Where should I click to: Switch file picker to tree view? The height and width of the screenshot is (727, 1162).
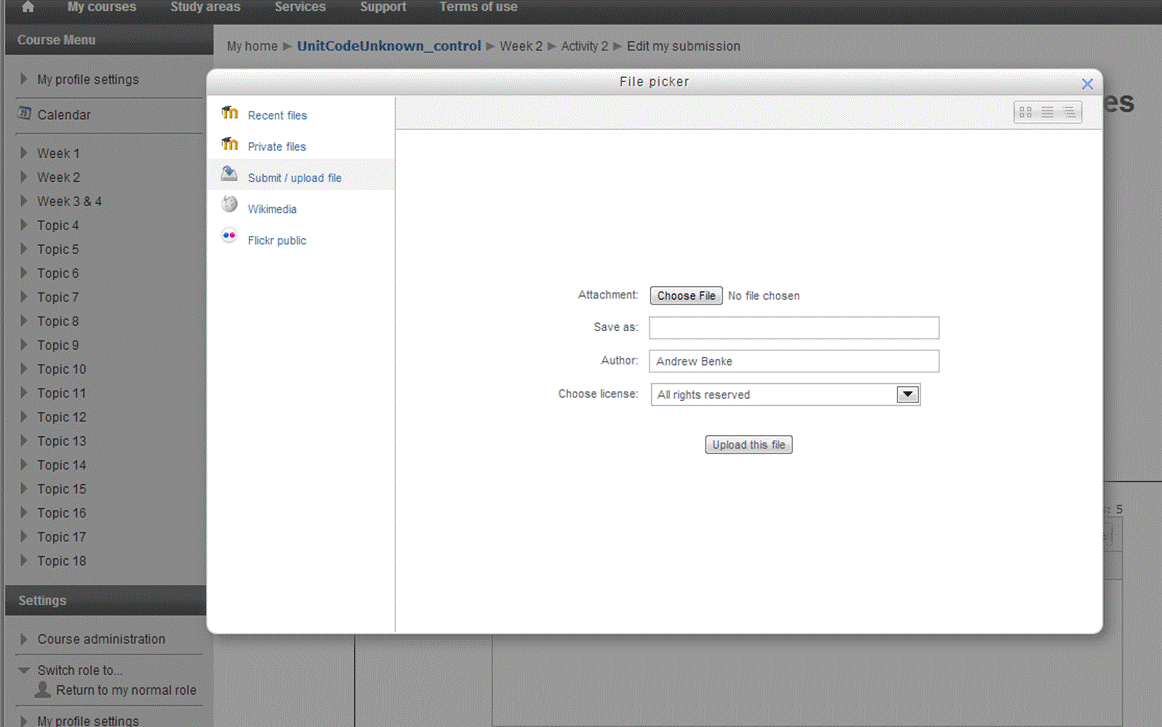coord(1069,113)
